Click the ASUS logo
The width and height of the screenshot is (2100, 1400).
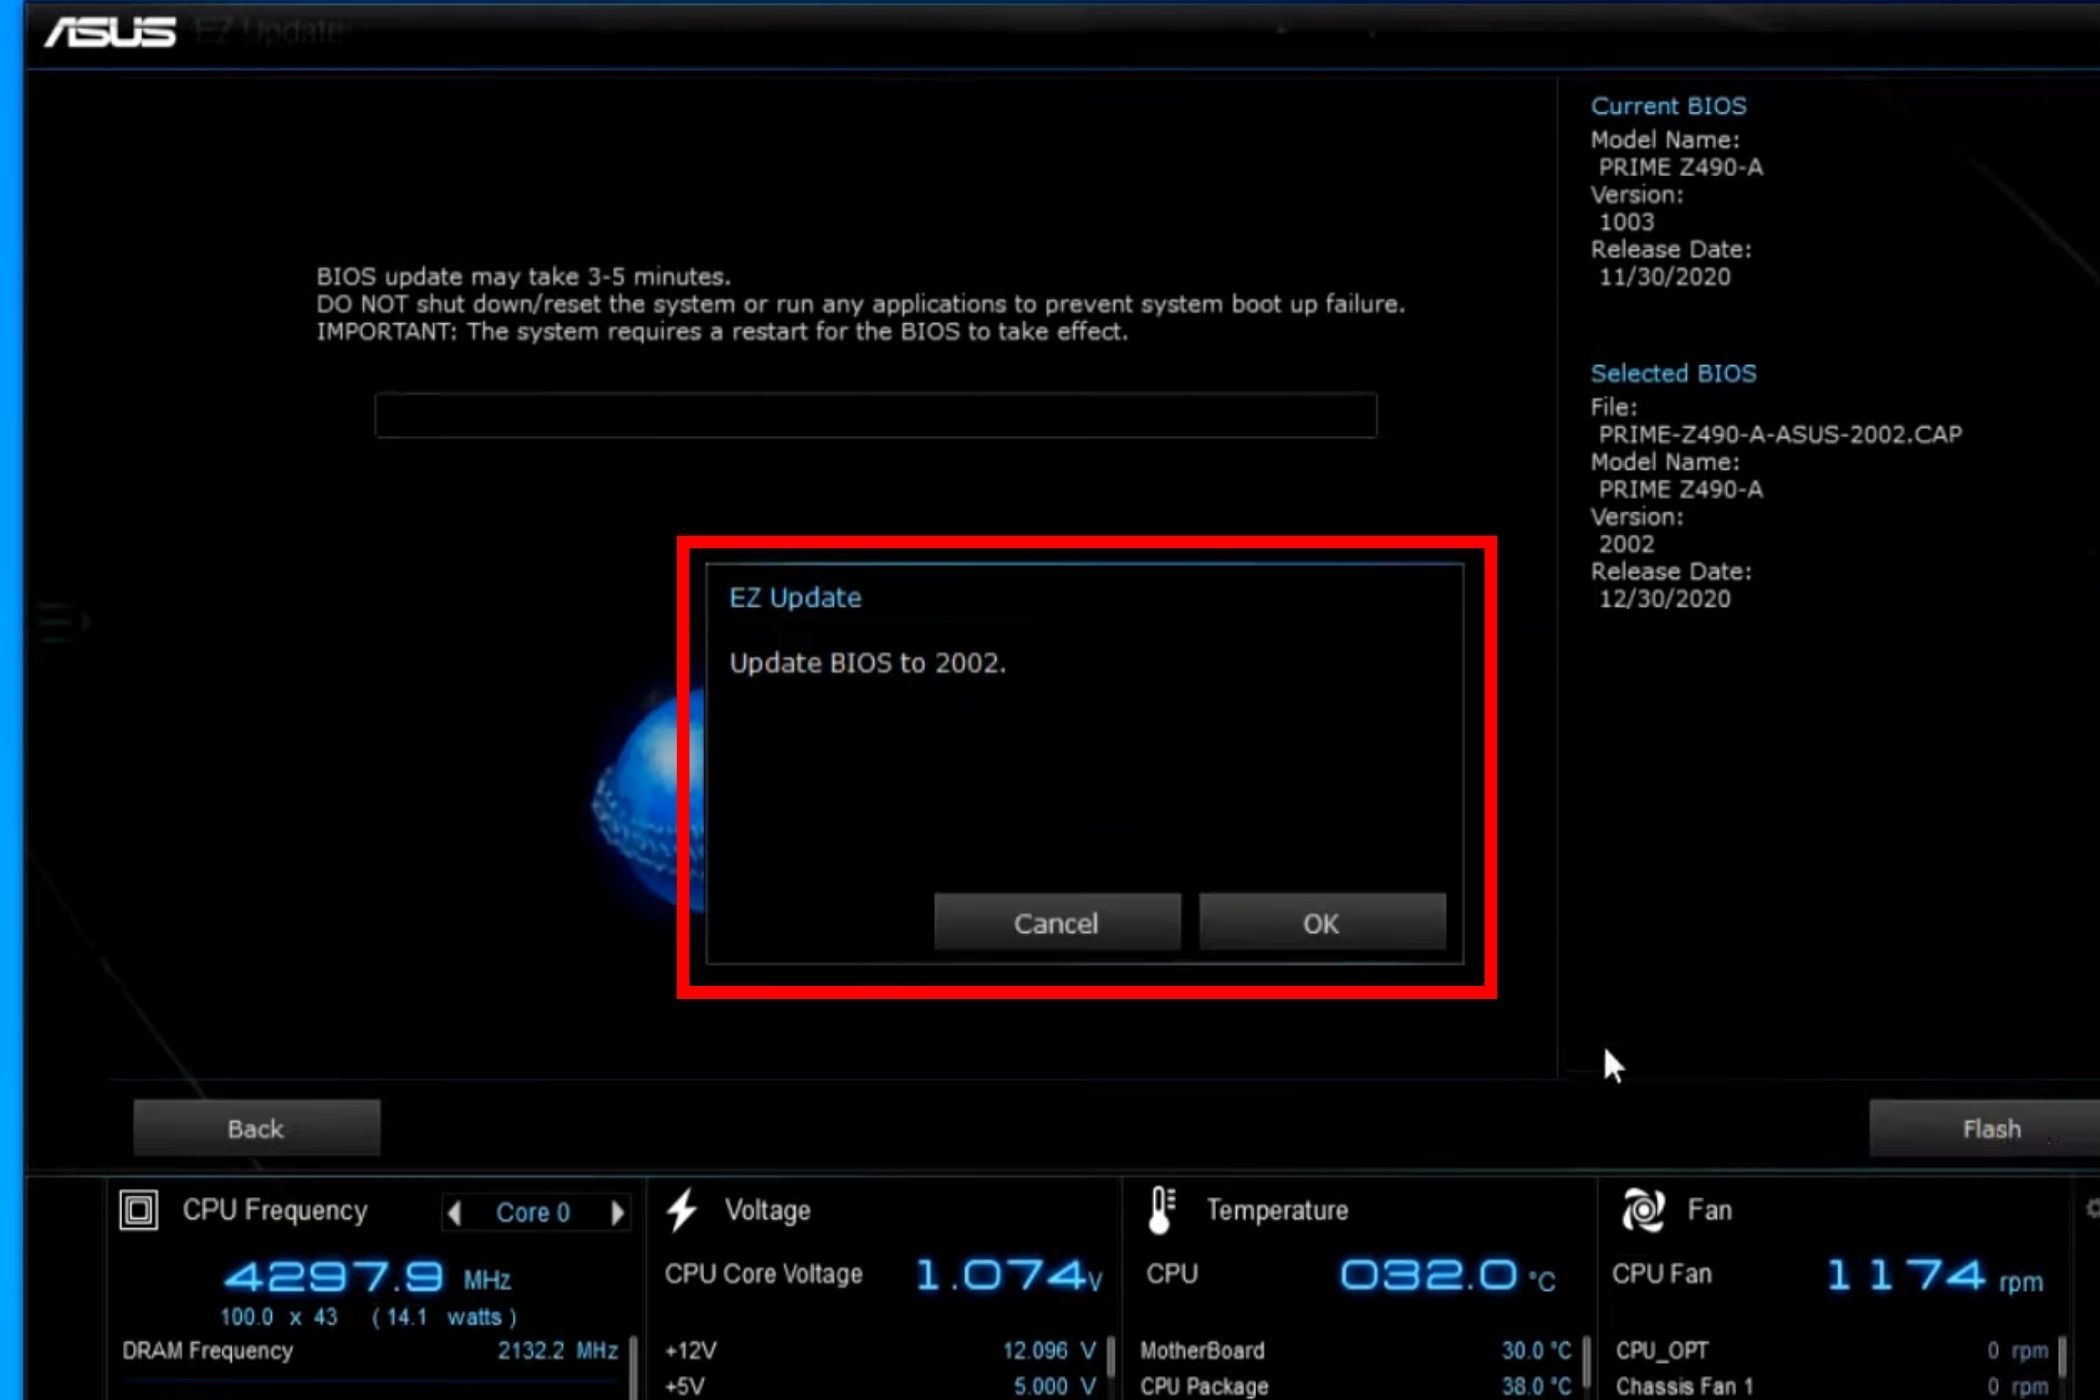tap(110, 32)
